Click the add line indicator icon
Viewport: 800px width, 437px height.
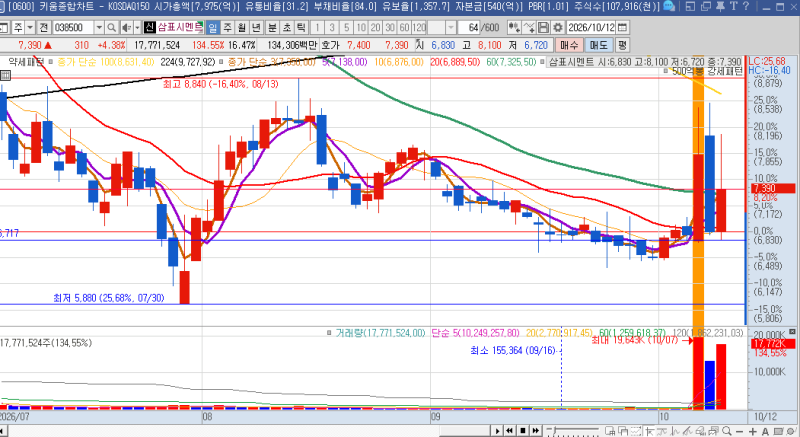530,28
